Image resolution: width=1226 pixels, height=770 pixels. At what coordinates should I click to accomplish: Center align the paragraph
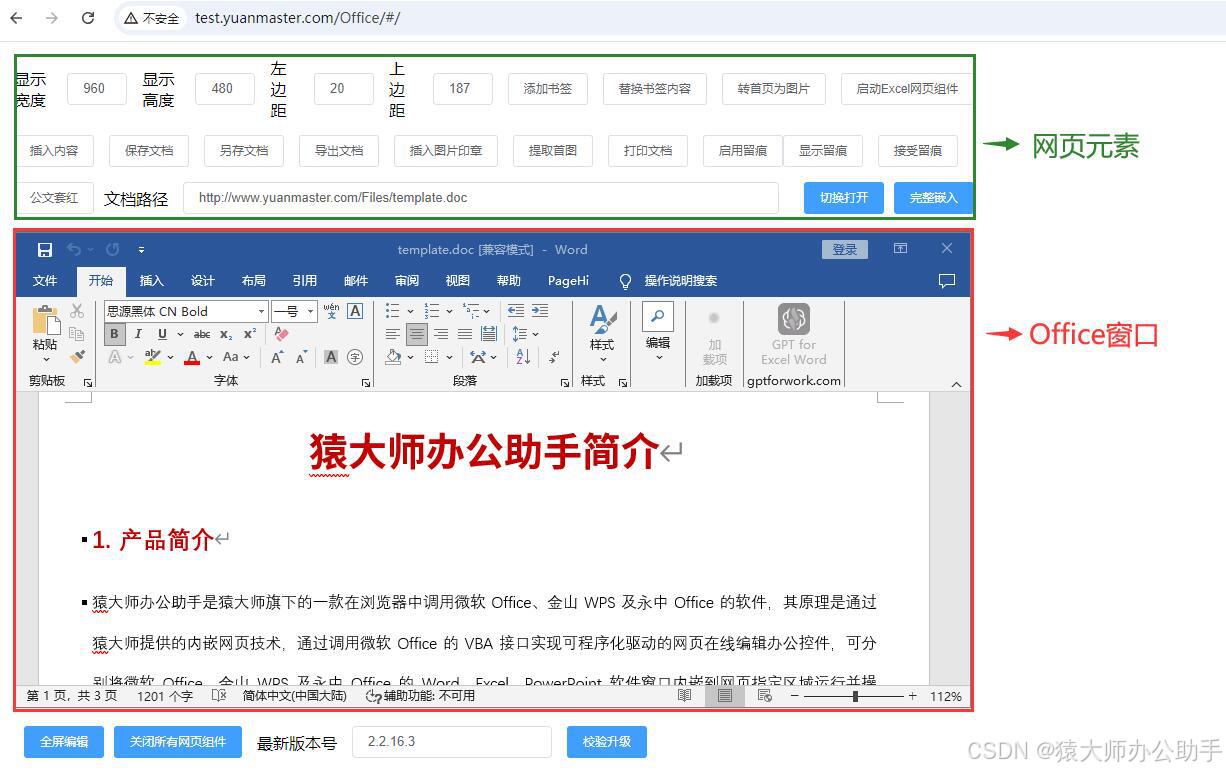tap(417, 334)
